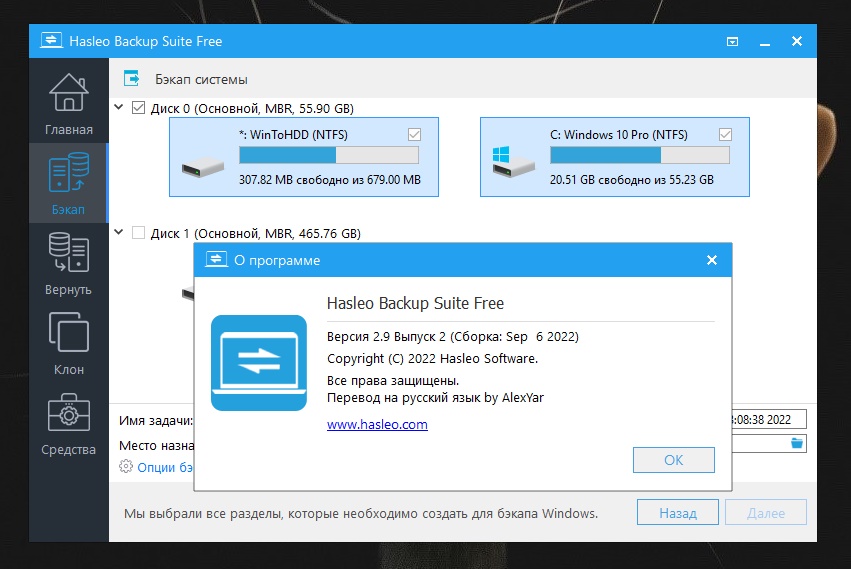Click the Hasleo logo in main title bar
Viewport: 851px width, 569px height.
click(52, 40)
